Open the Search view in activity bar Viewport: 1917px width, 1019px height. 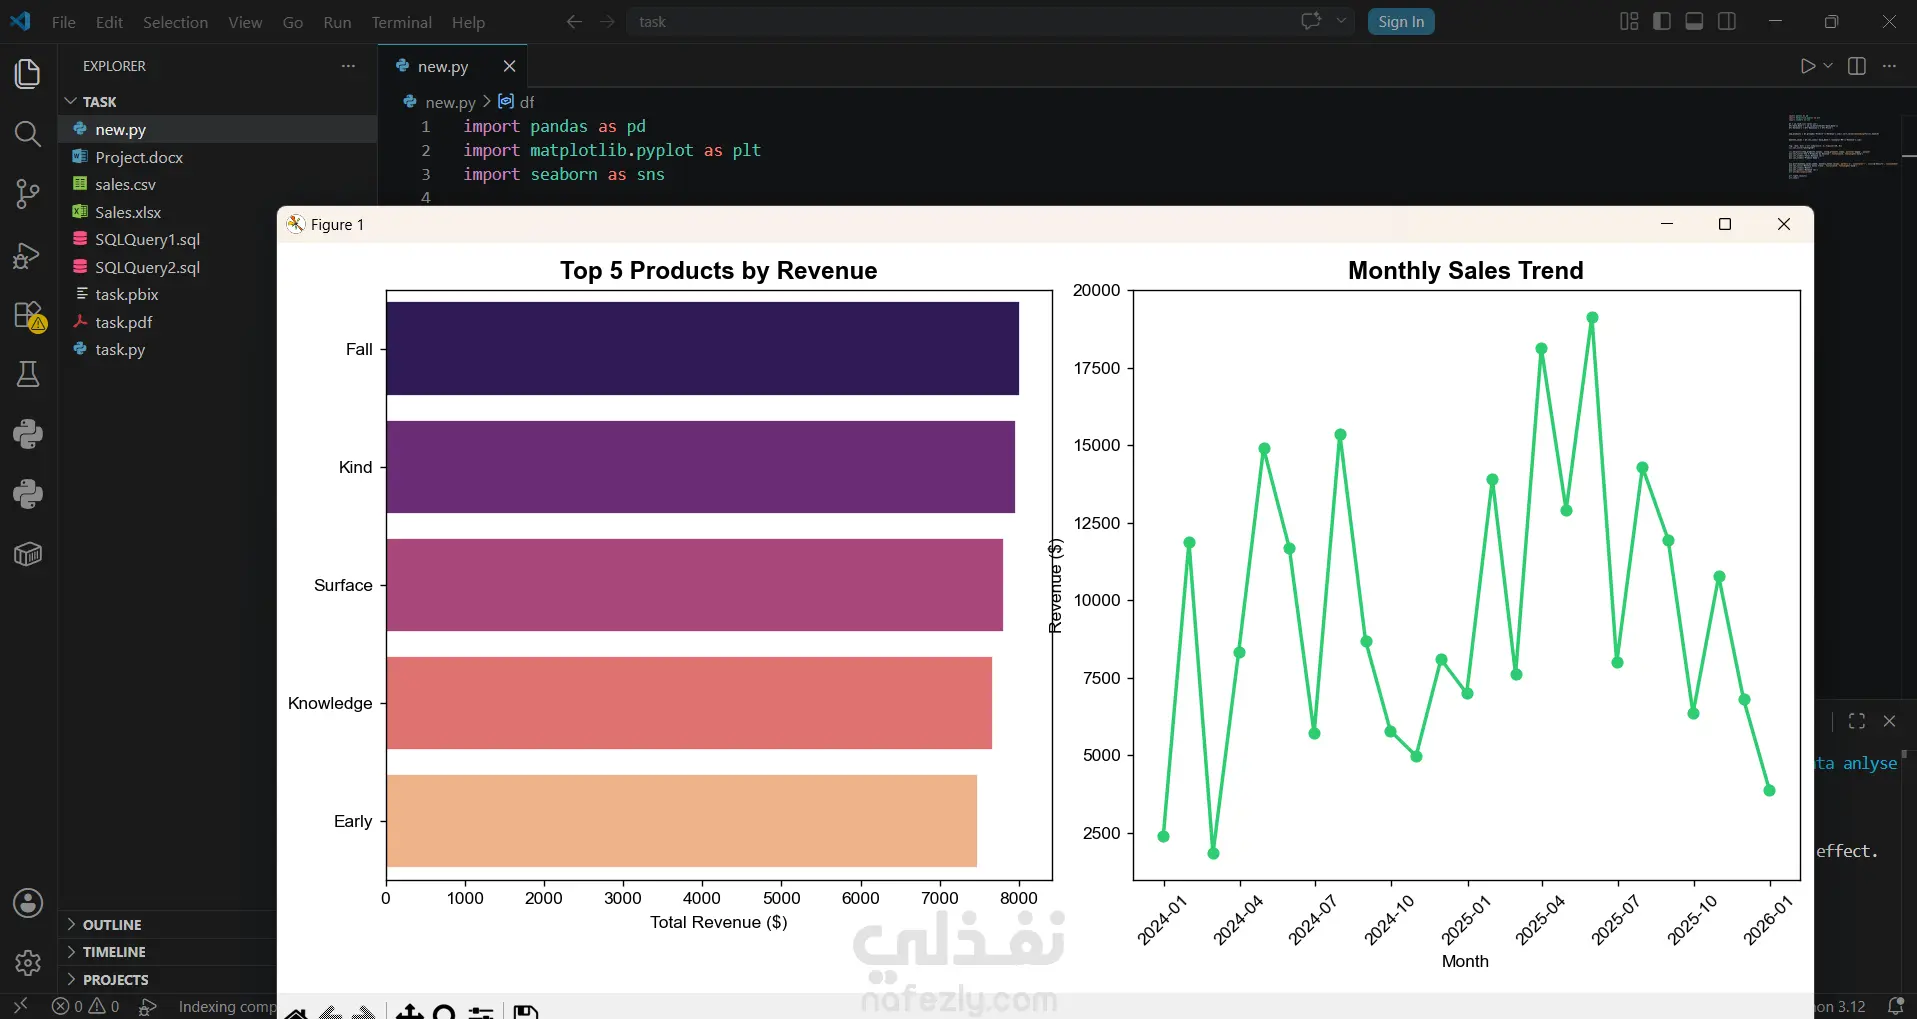[28, 134]
